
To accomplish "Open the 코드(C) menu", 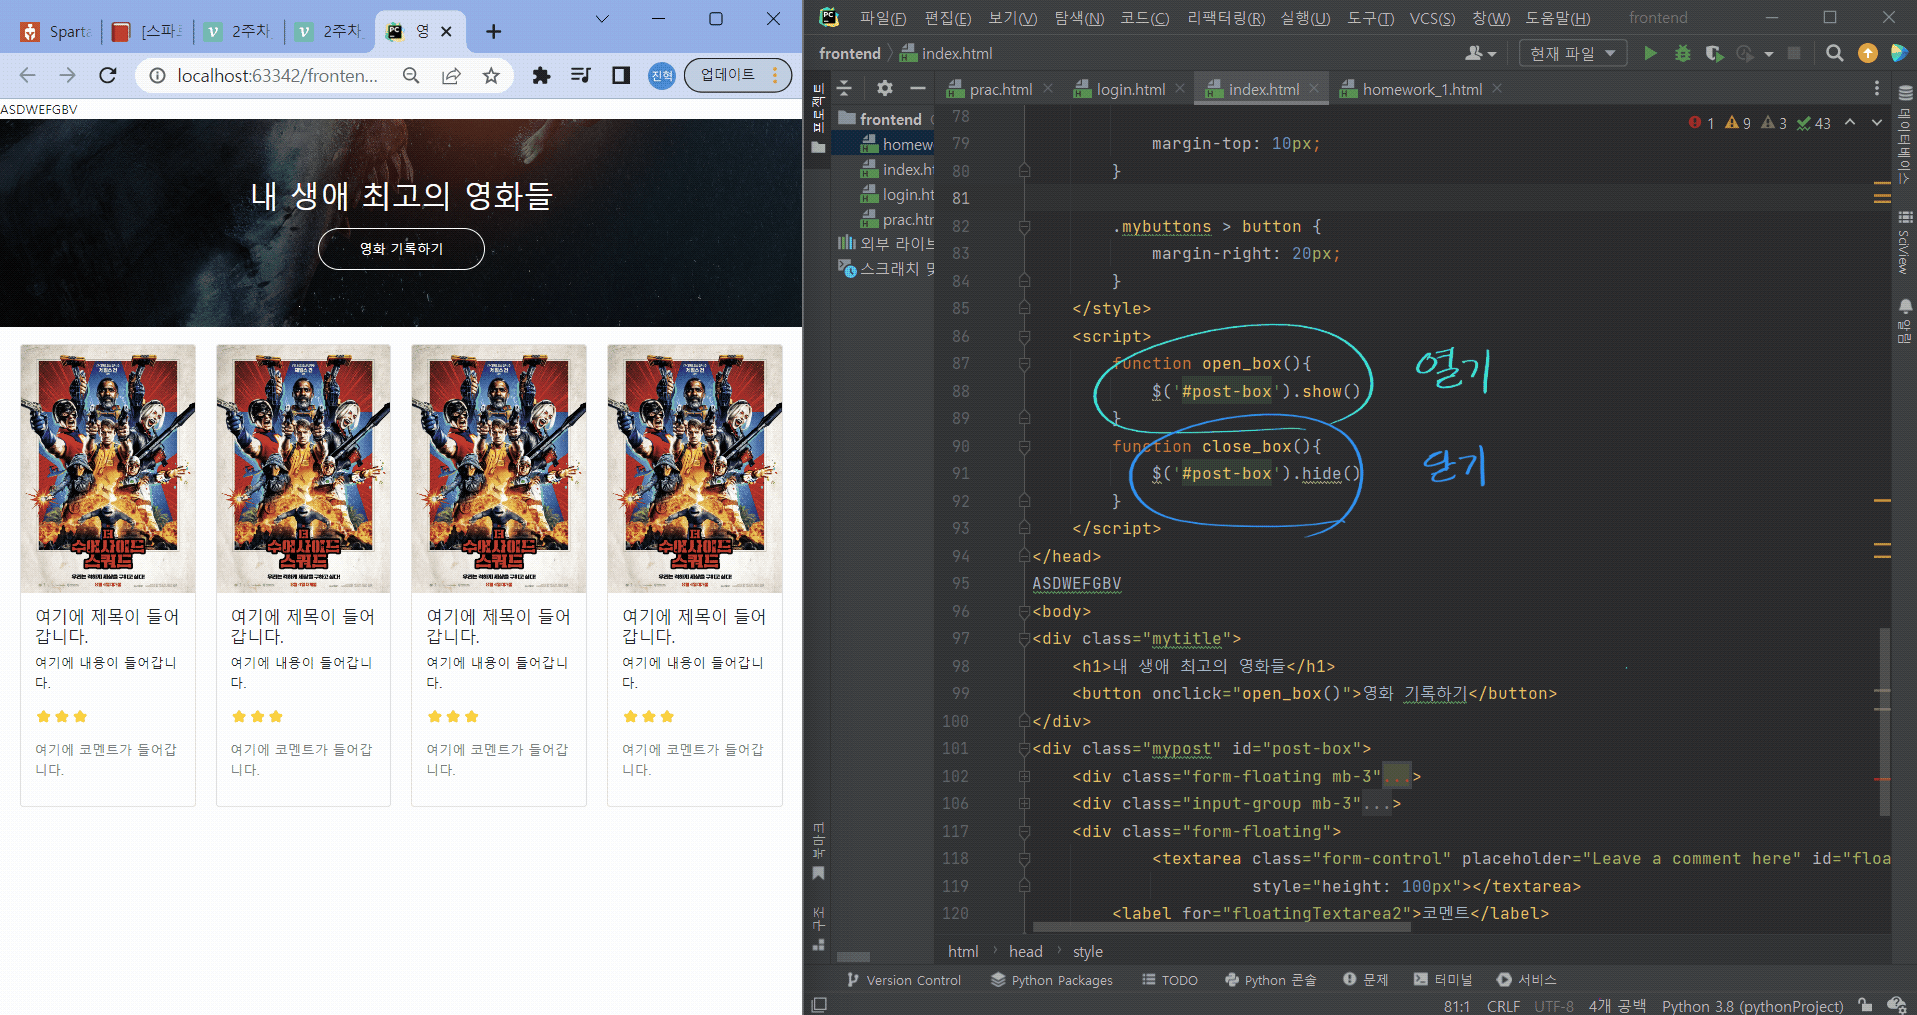I will coord(1144,18).
